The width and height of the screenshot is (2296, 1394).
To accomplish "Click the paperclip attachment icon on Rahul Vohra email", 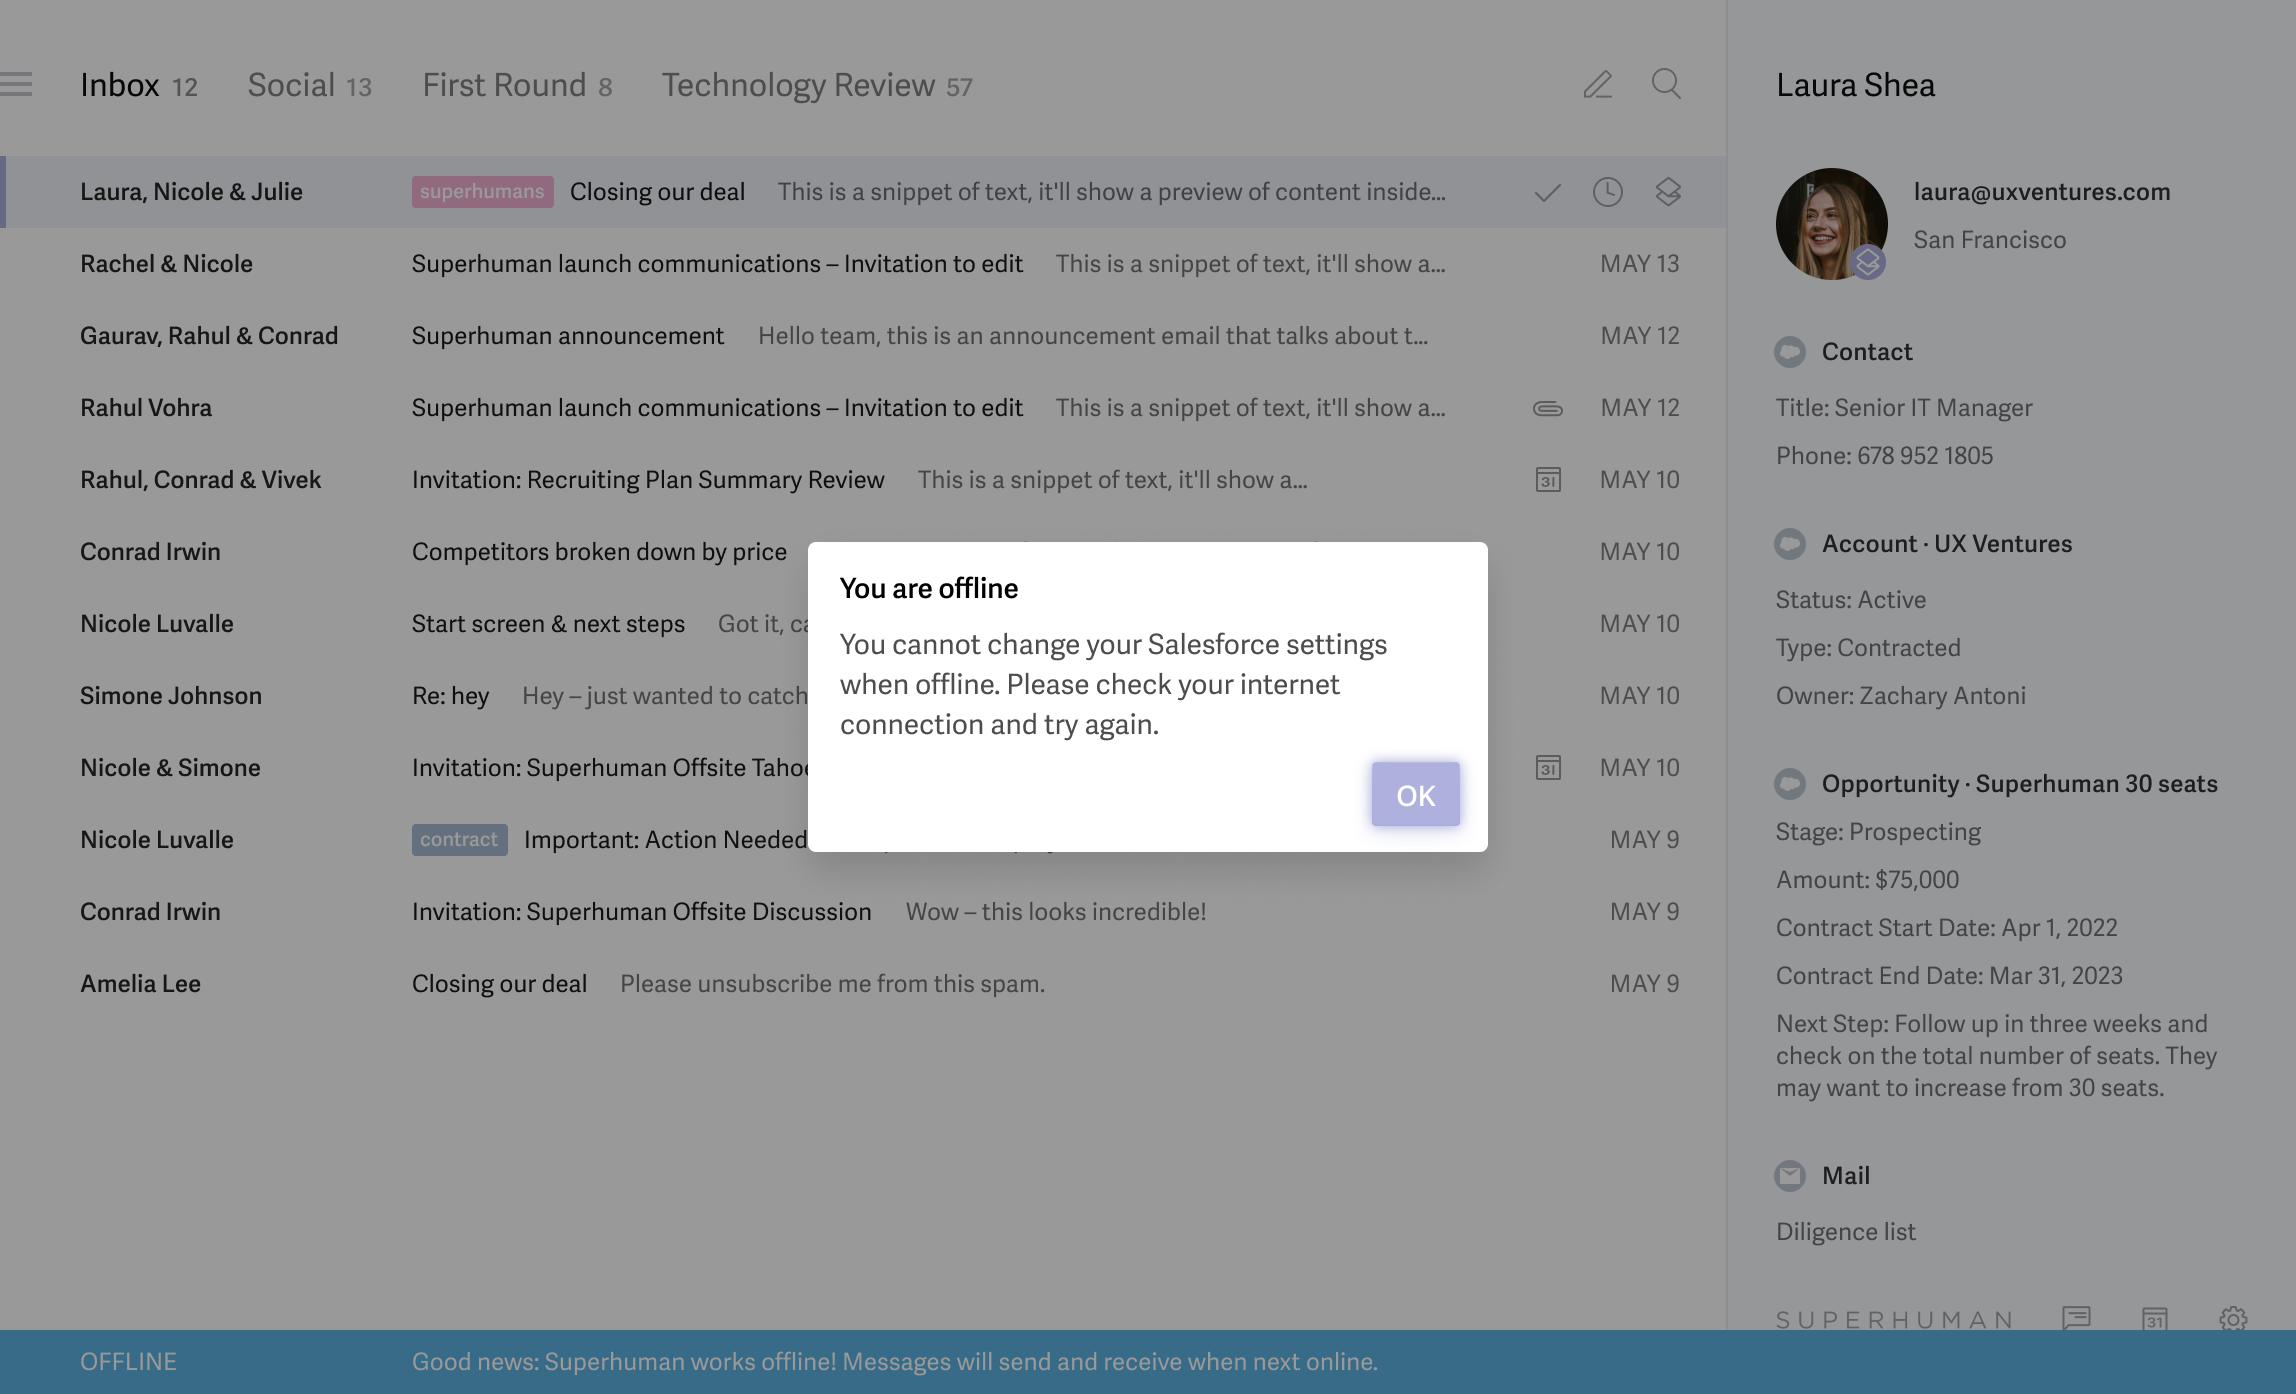I will tap(1545, 407).
